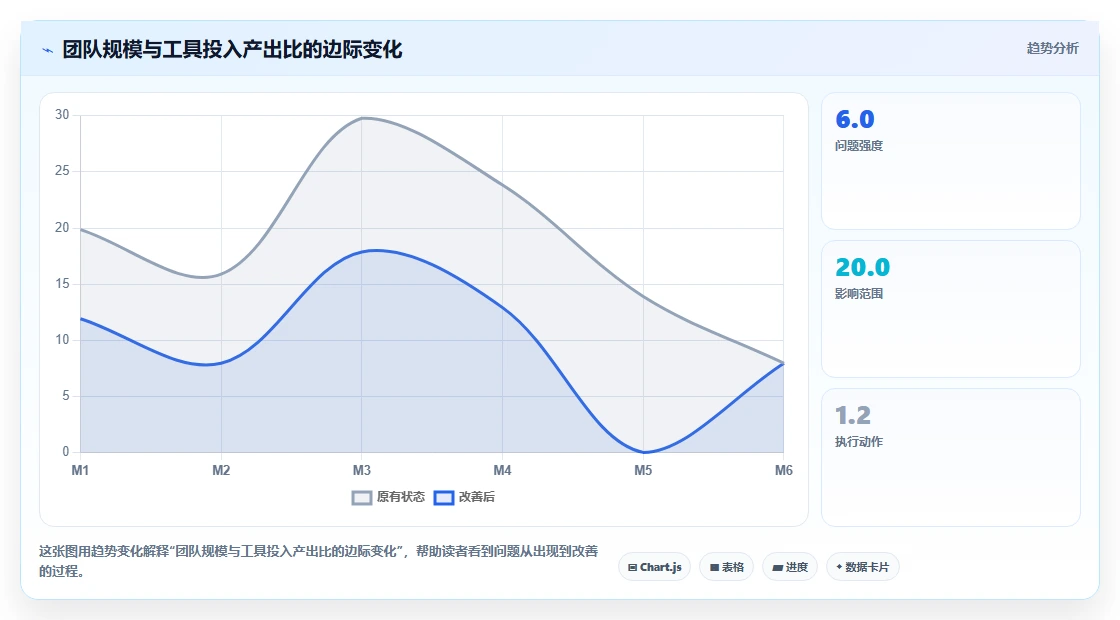Click the M2 x-axis label
Screen dimensions: 1120x620
(x=221, y=470)
